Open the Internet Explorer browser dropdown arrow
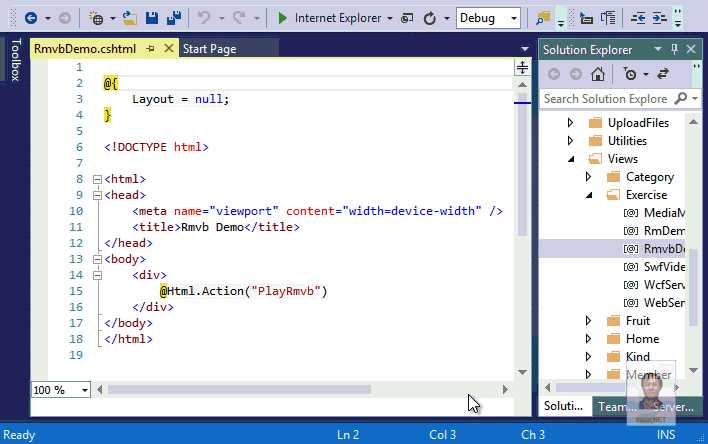 click(390, 19)
